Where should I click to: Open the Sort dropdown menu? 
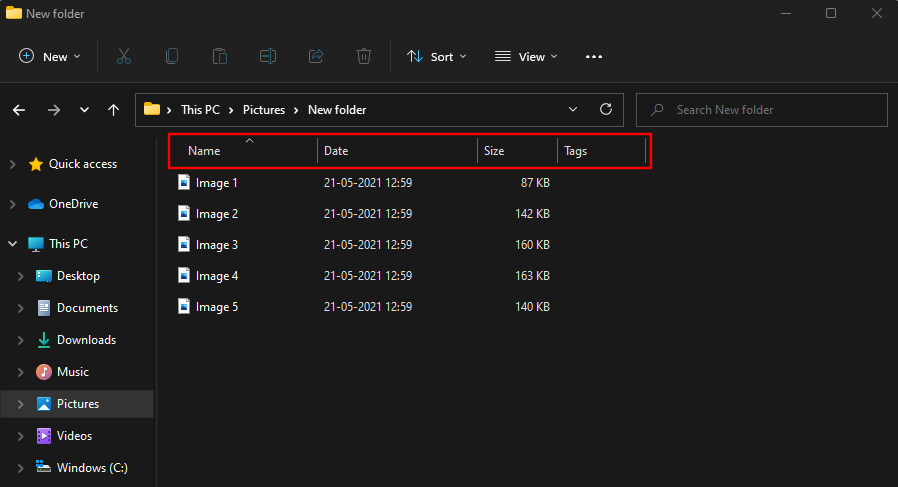437,57
